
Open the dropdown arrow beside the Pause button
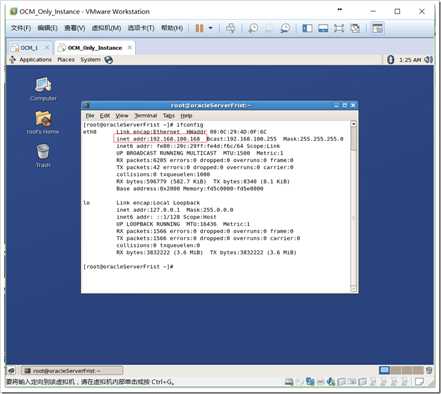click(210, 28)
